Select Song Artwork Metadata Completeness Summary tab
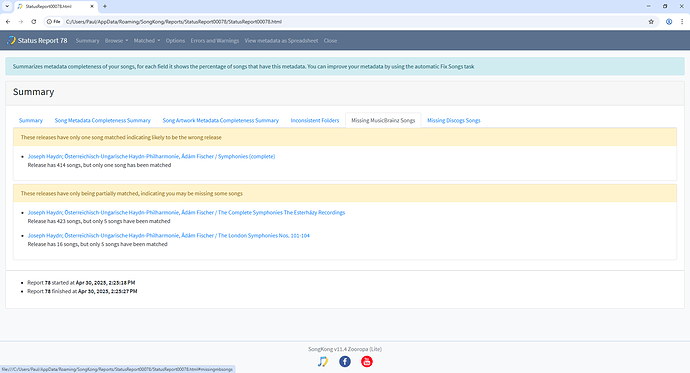The height and width of the screenshot is (373, 690). pyautogui.click(x=220, y=120)
